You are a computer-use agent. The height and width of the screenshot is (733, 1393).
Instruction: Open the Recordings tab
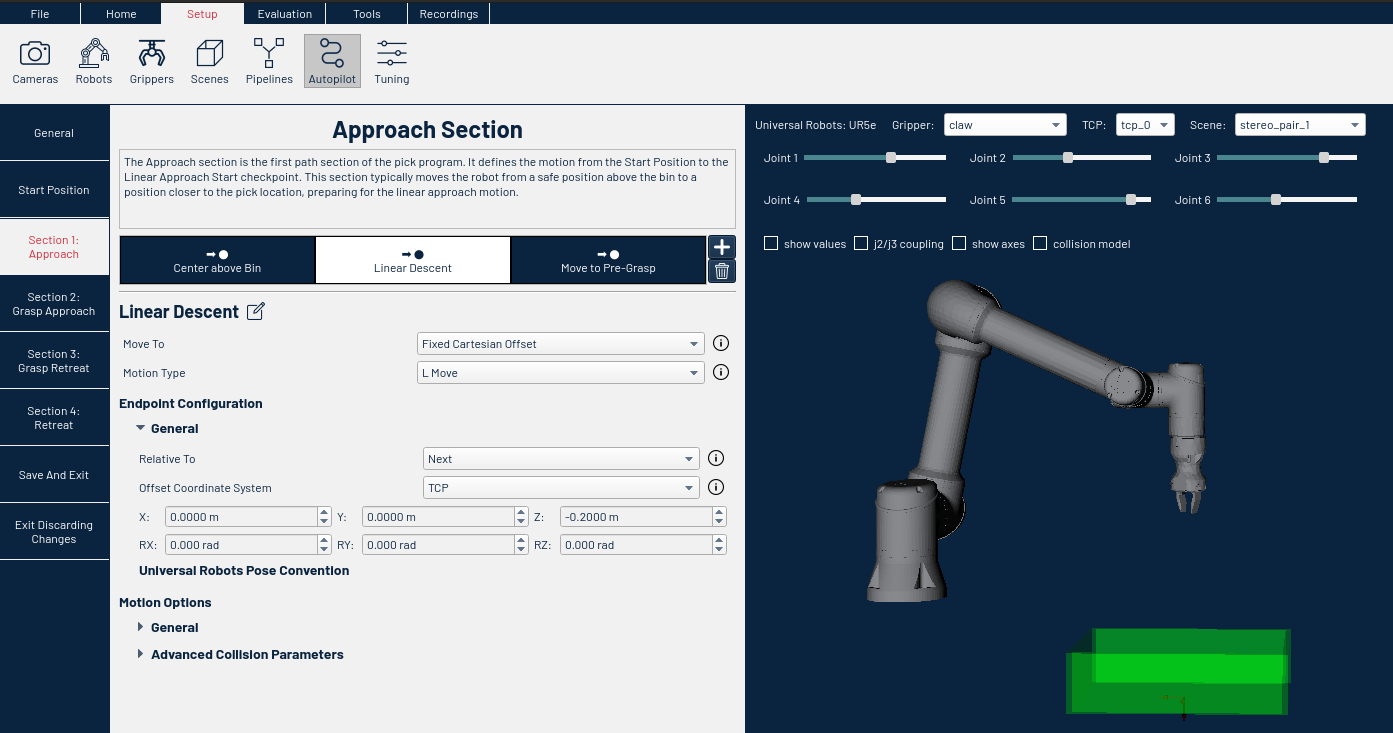(448, 13)
